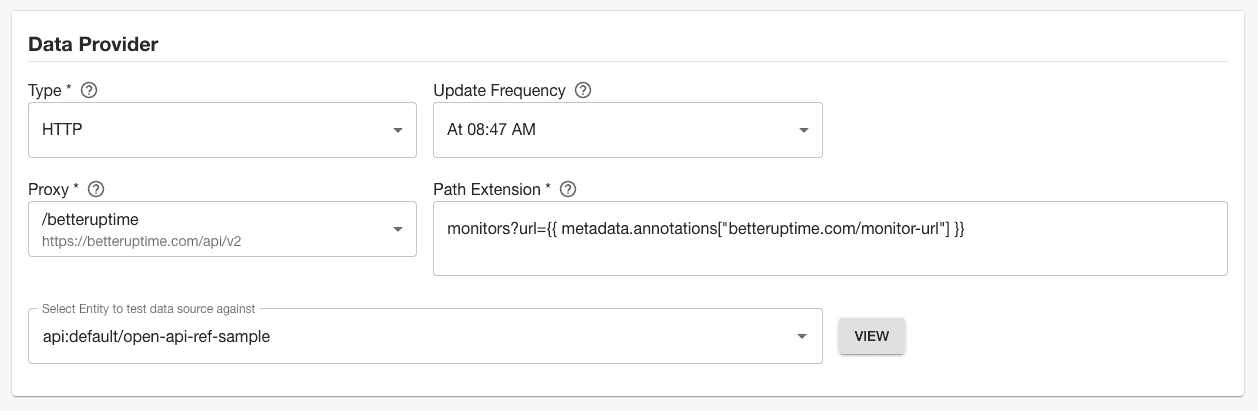Click the 'Select Entity to test' label
Image resolution: width=1258 pixels, height=411 pixels.
(149, 308)
